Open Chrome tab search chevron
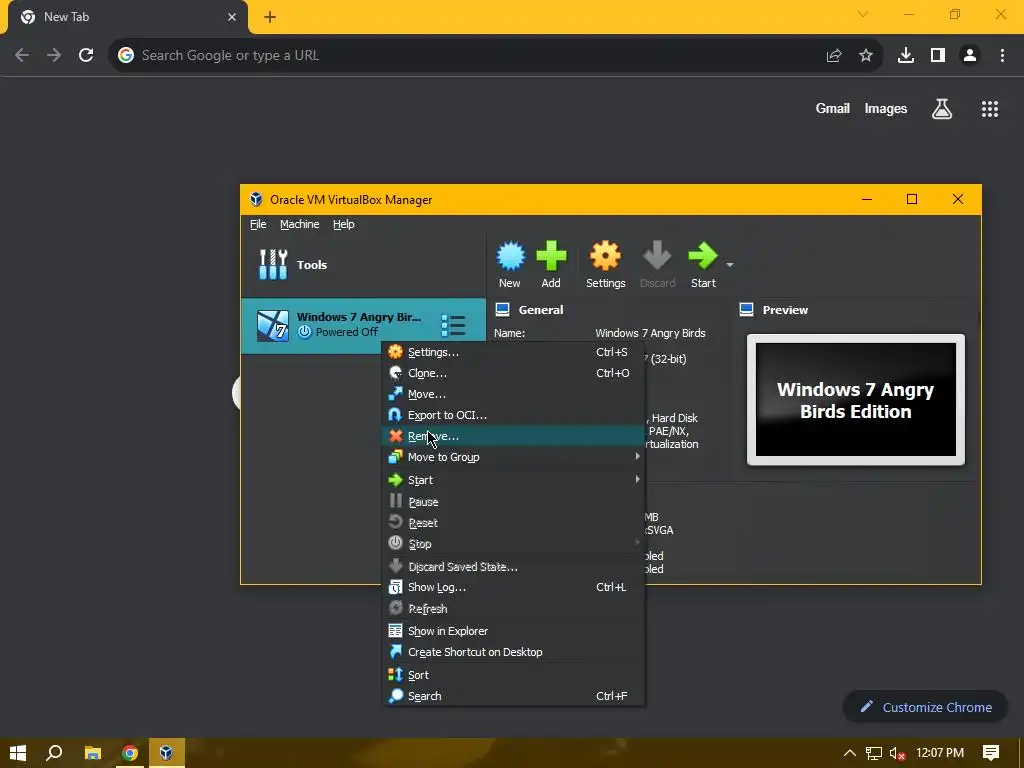 [863, 14]
